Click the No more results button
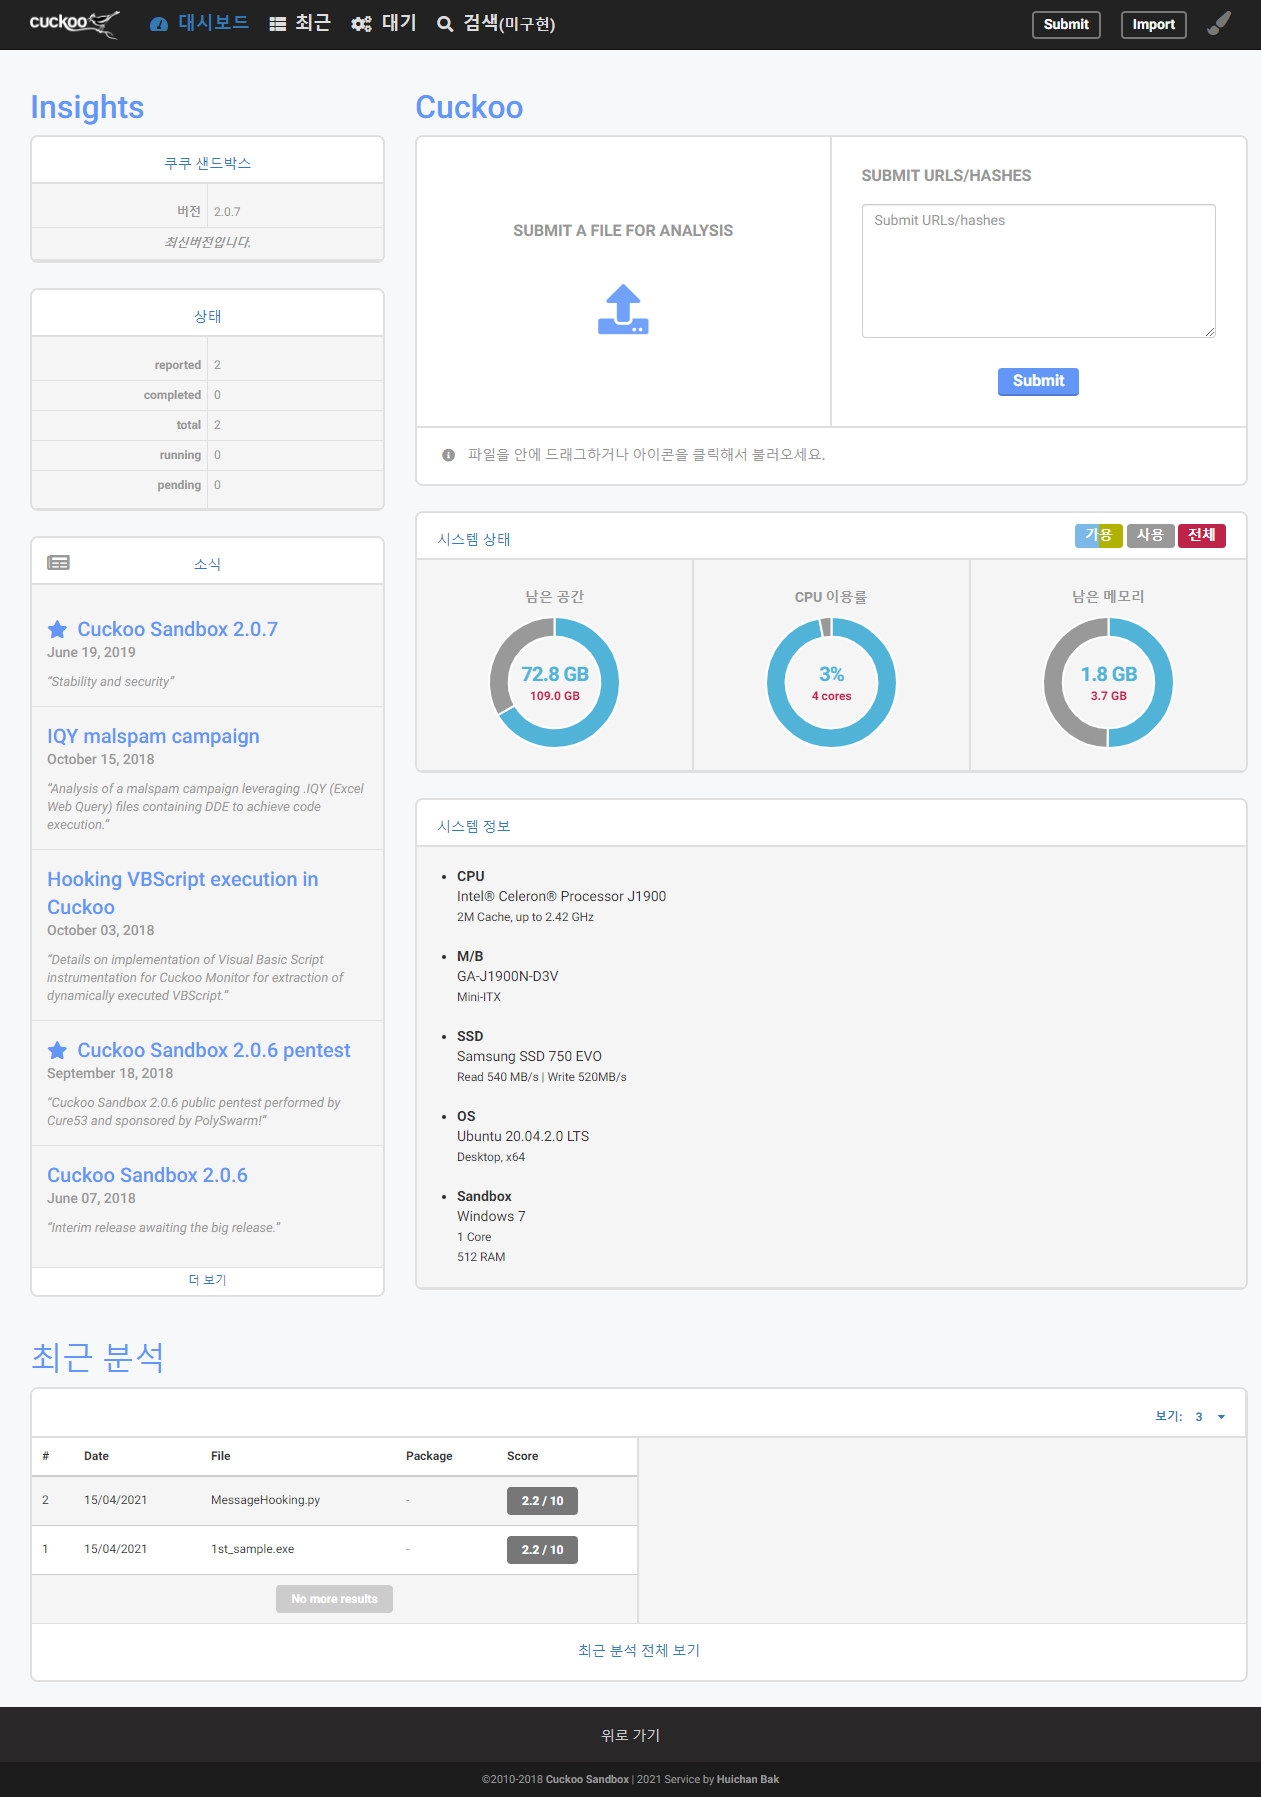Image resolution: width=1261 pixels, height=1797 pixels. (x=334, y=1599)
